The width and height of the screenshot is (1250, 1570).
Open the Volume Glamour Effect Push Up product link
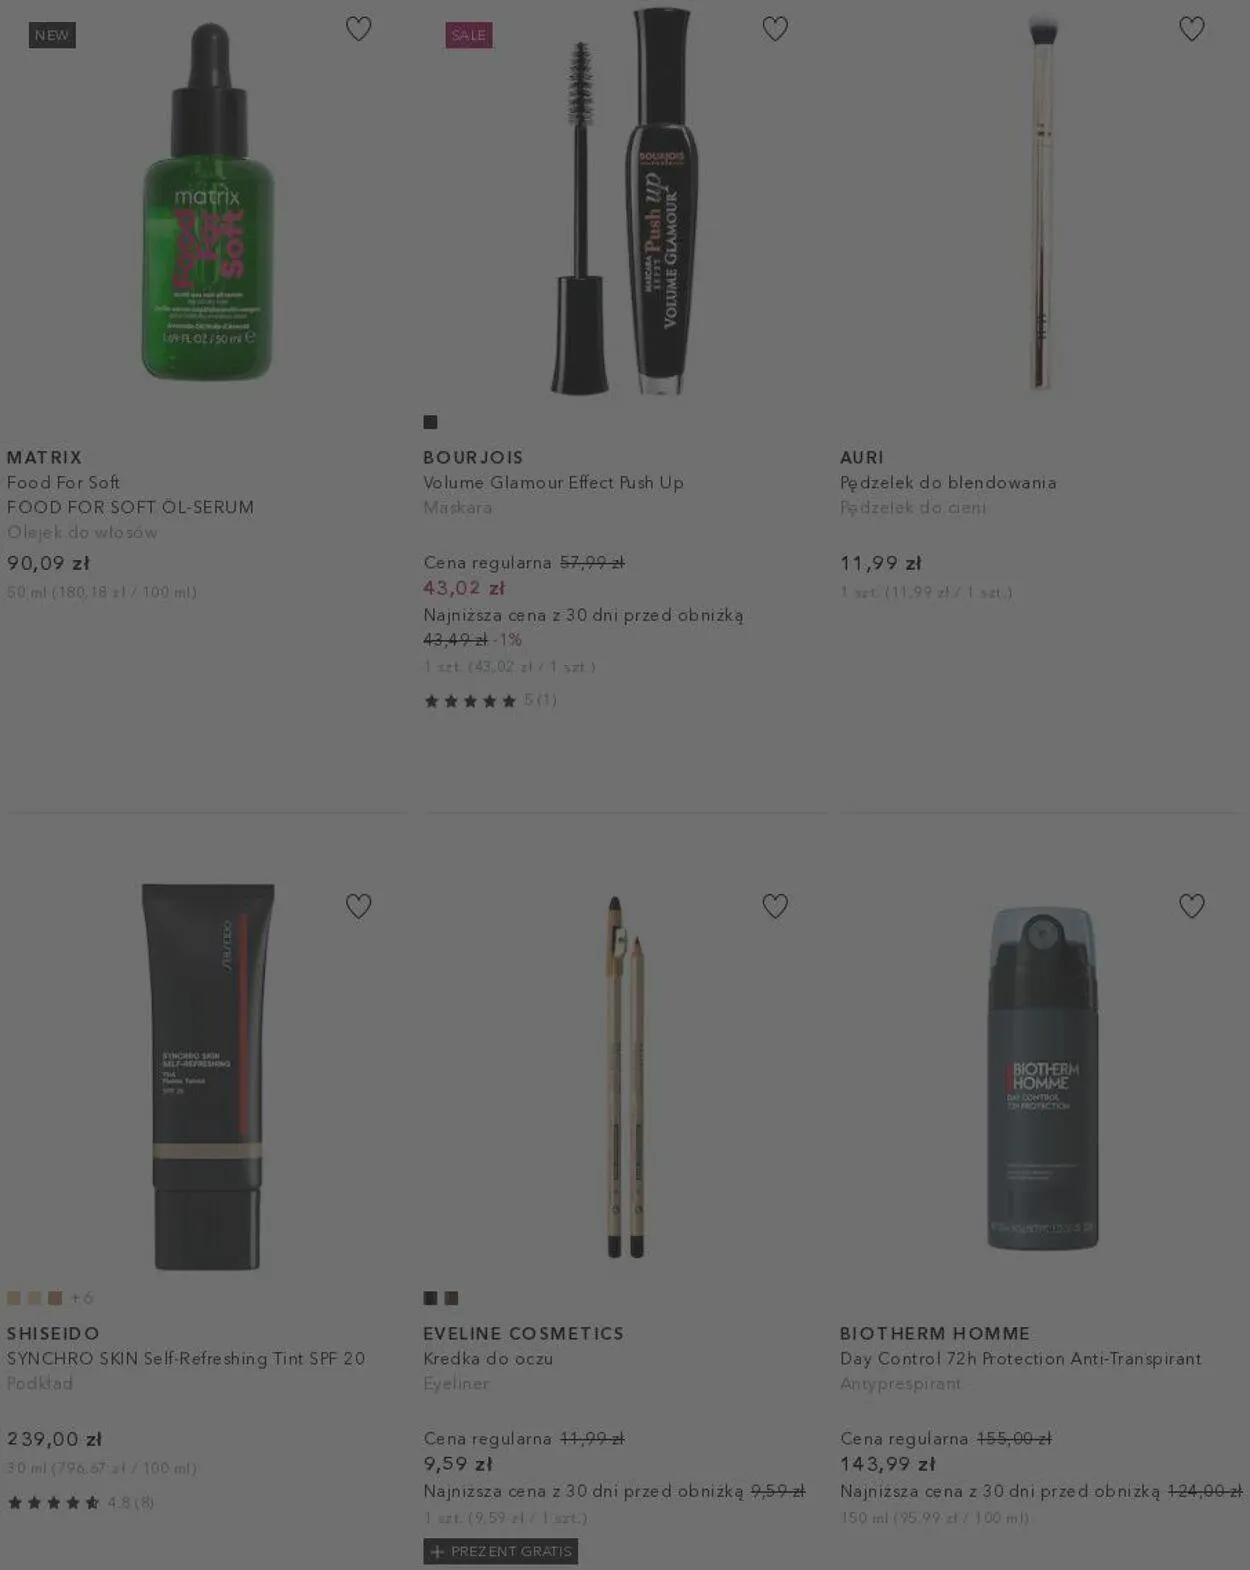click(553, 483)
